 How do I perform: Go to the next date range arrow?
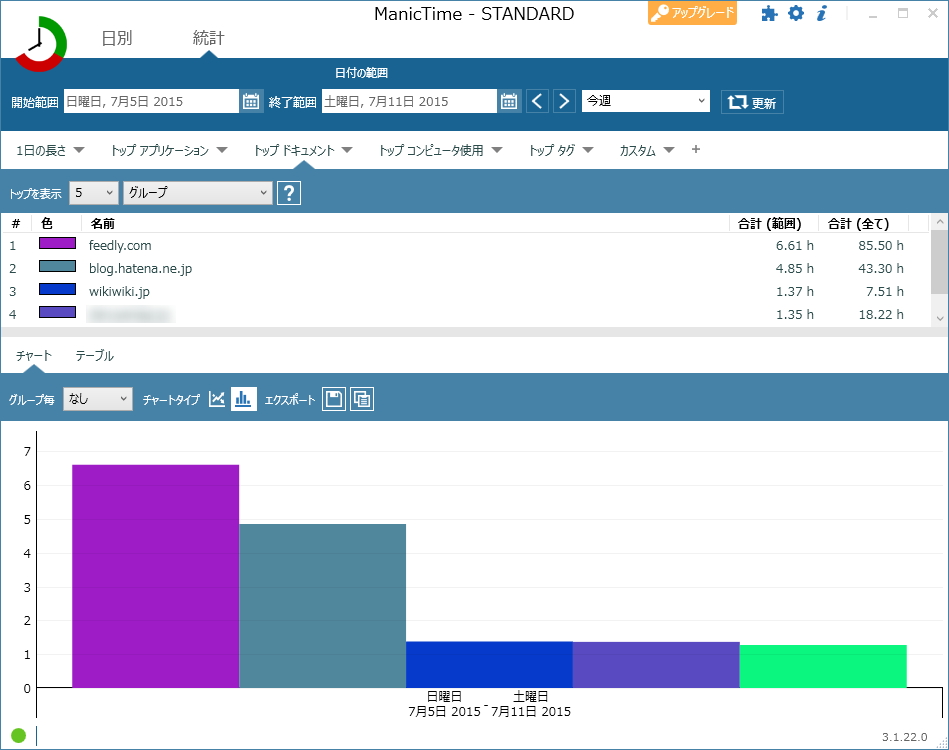pyautogui.click(x=564, y=101)
